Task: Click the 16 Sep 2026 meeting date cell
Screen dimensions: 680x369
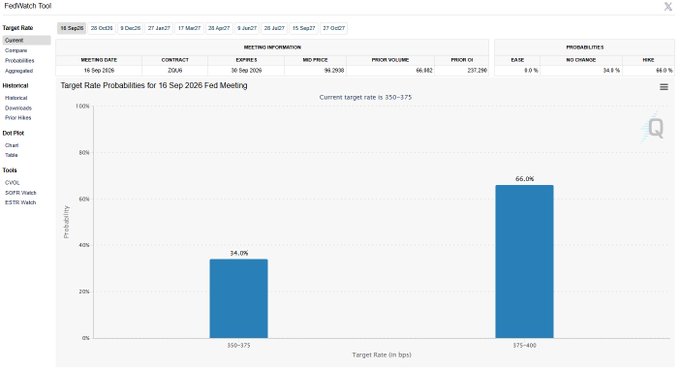Action: coord(99,70)
